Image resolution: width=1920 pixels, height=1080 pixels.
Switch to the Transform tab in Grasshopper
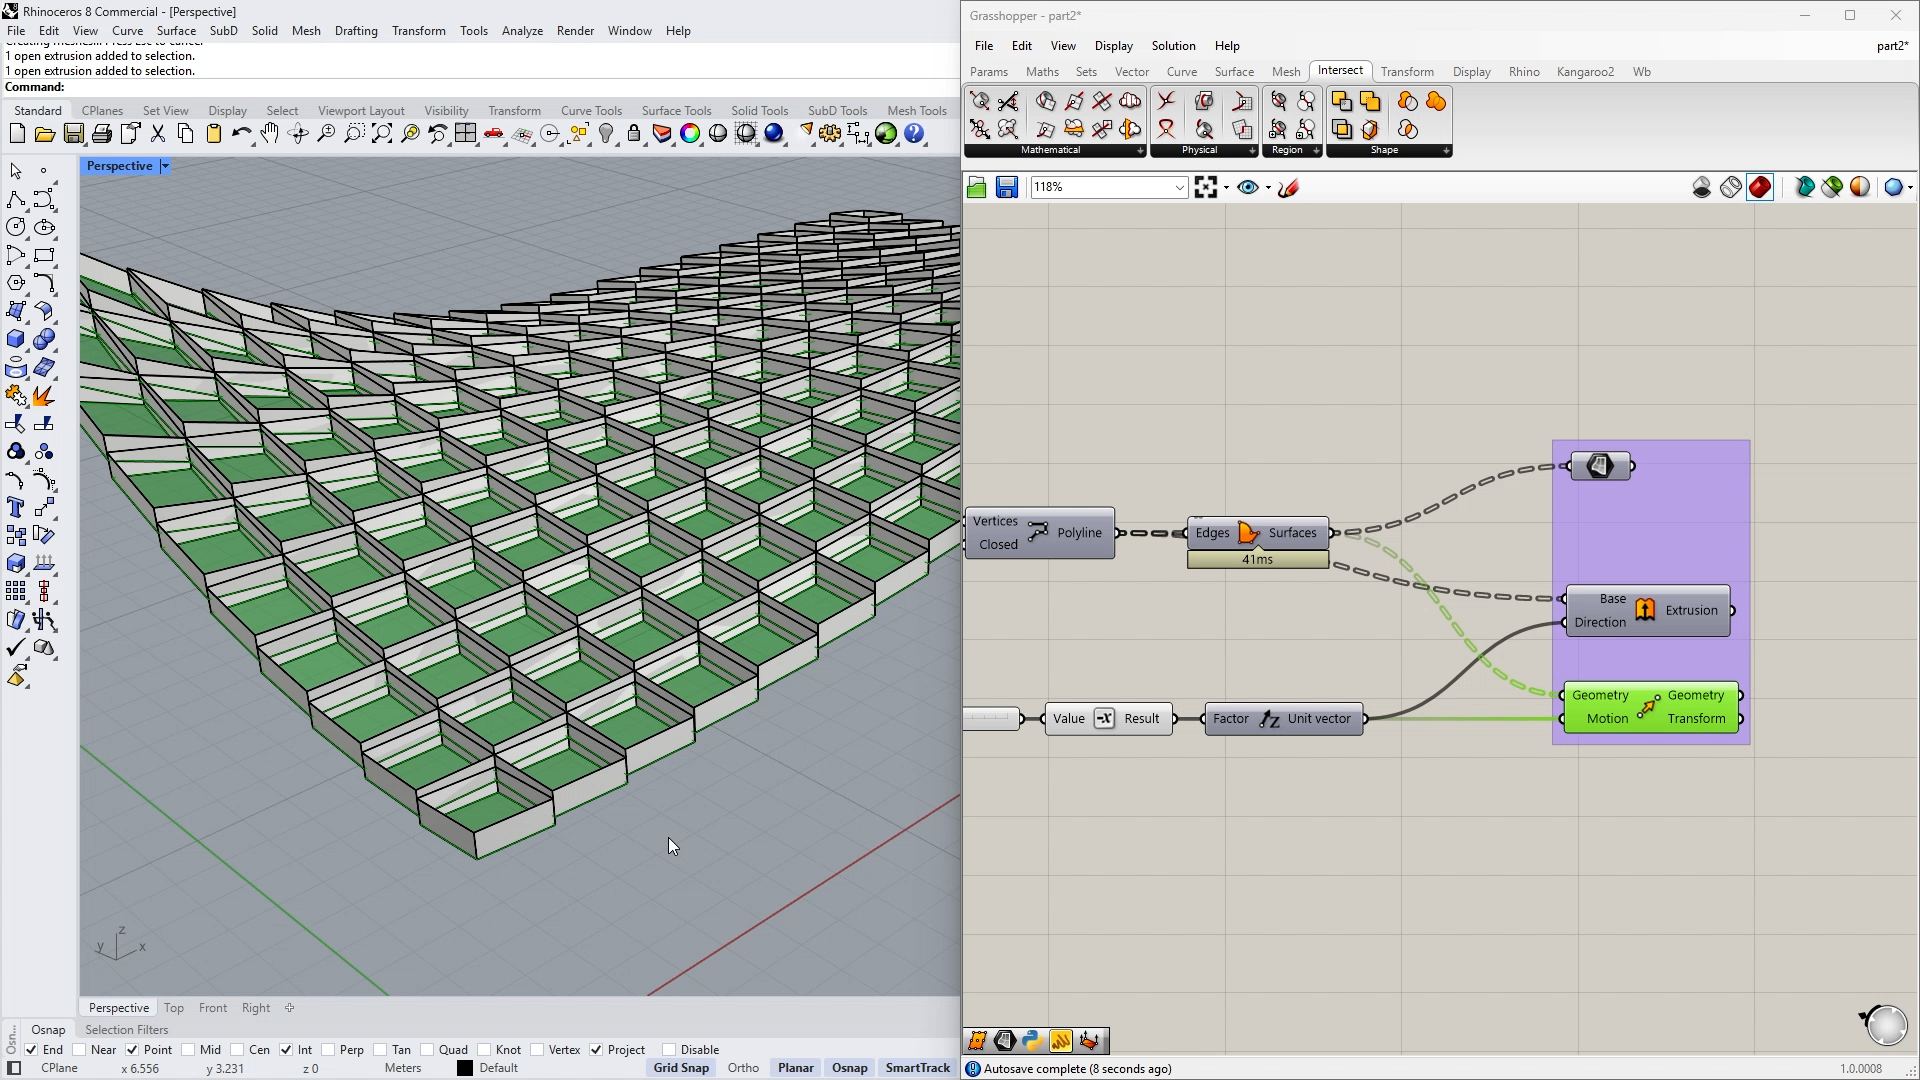pos(1406,72)
